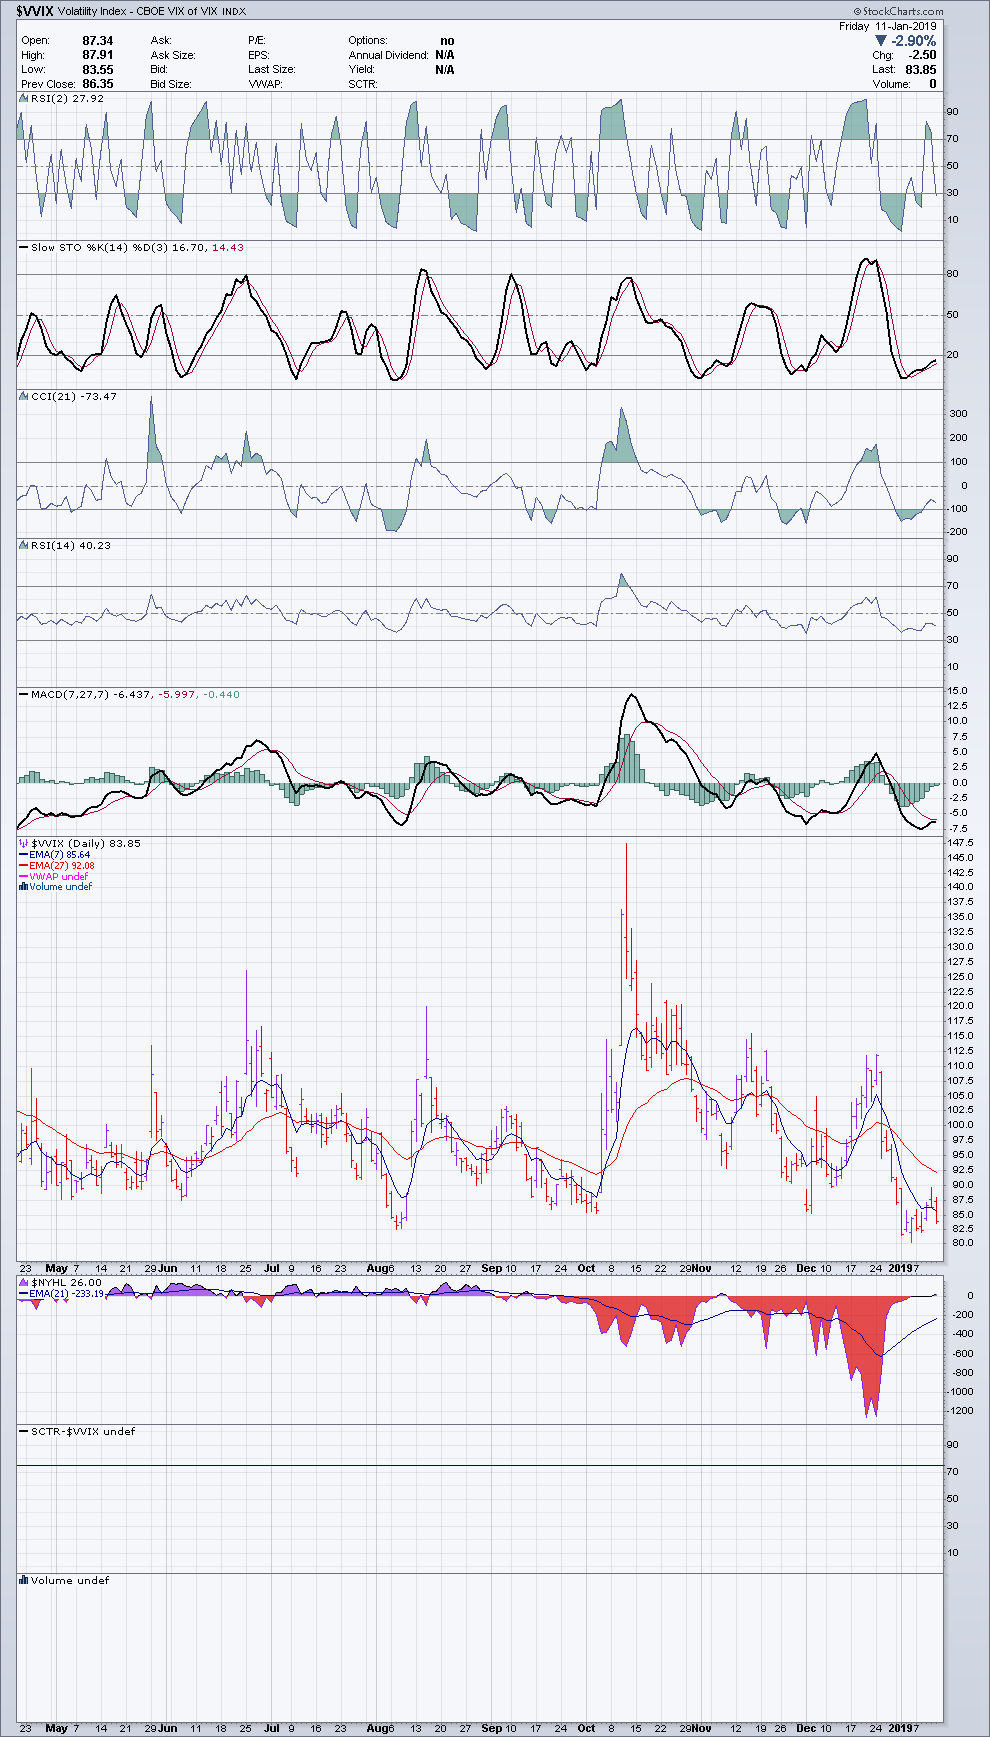Click the down arrow beside -2.90% change
Viewport: 990px width, 1737px height.
(x=880, y=41)
